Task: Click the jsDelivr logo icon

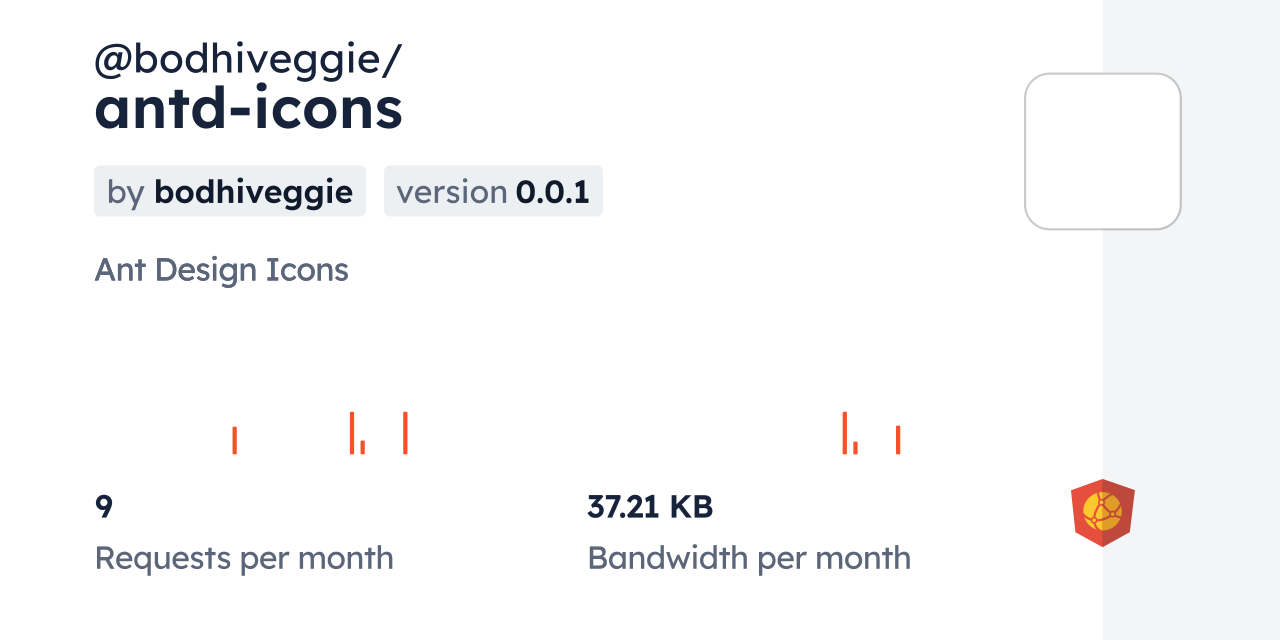Action: pyautogui.click(x=1102, y=513)
